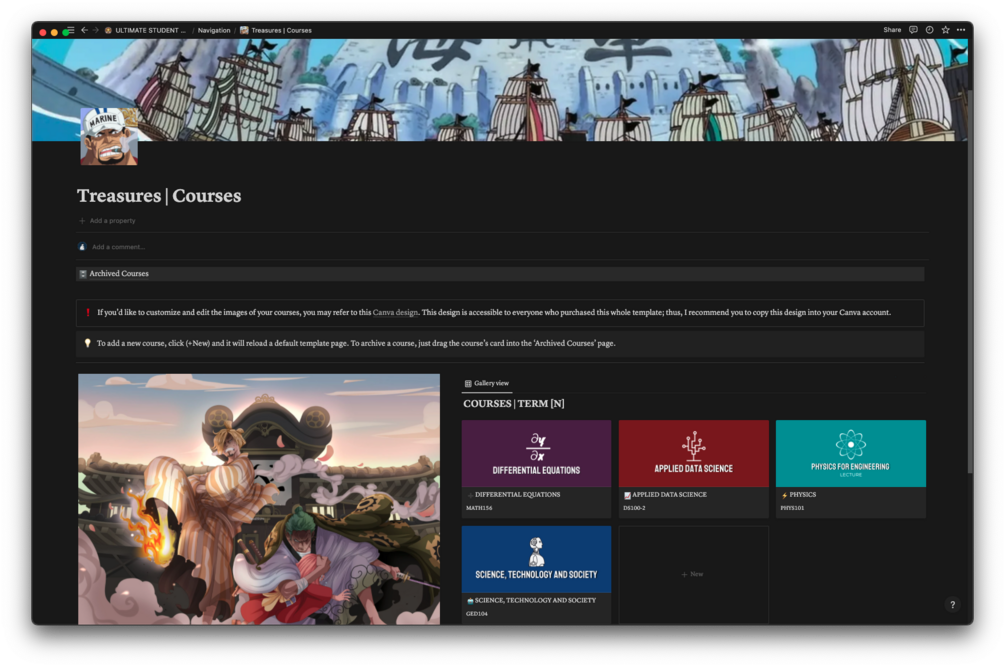Open the three-dot page options menu
1005x667 pixels.
point(961,30)
